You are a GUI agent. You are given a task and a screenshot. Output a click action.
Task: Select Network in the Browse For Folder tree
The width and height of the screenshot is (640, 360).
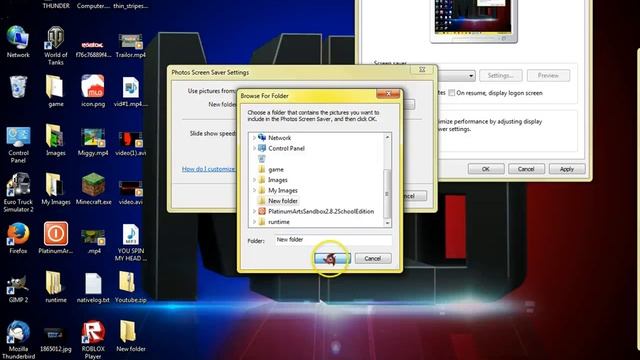point(280,138)
